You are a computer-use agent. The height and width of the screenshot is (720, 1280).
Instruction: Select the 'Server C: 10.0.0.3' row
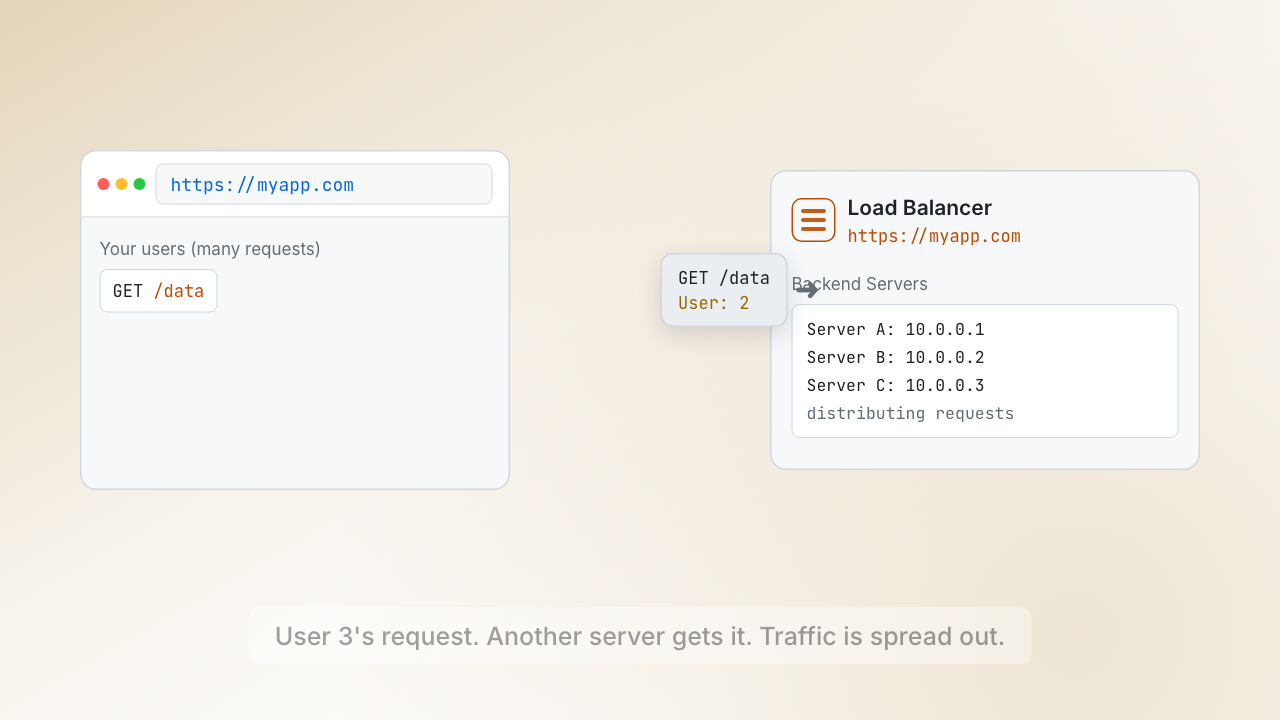896,385
